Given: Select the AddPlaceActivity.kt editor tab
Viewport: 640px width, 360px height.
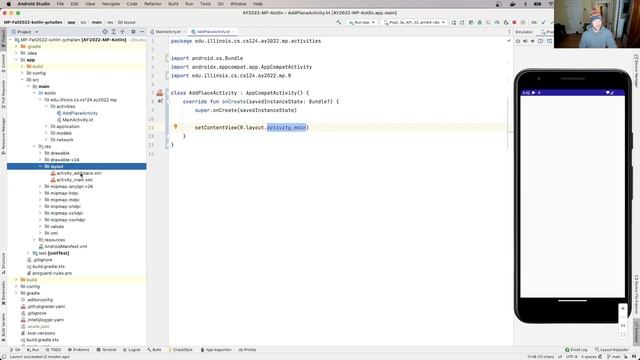Looking at the screenshot, I should point(213,31).
